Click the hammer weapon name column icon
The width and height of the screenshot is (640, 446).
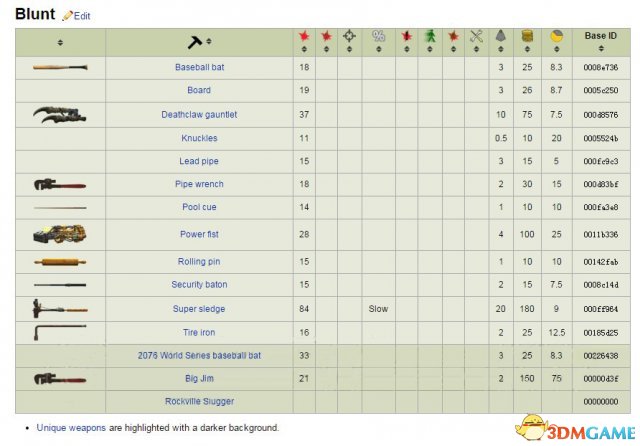pyautogui.click(x=194, y=42)
